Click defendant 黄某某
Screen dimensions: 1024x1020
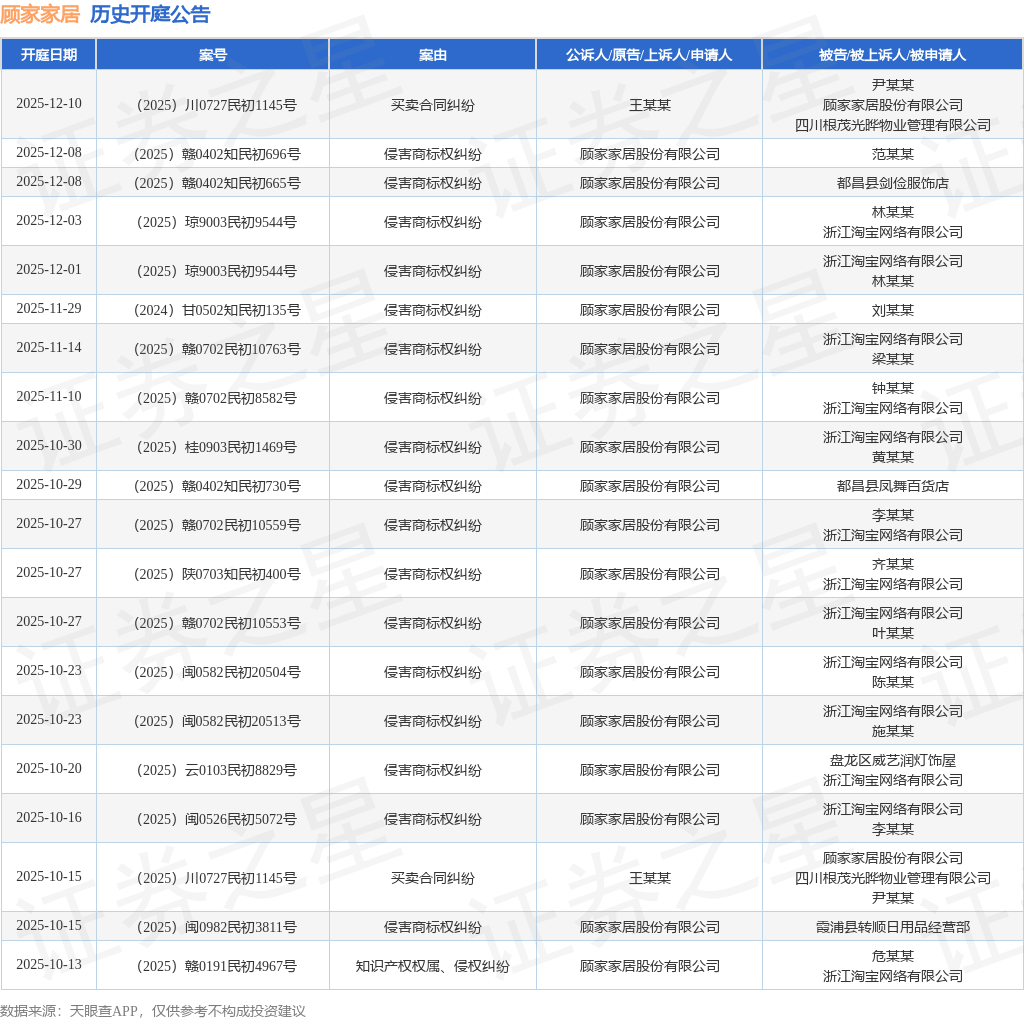point(892,457)
